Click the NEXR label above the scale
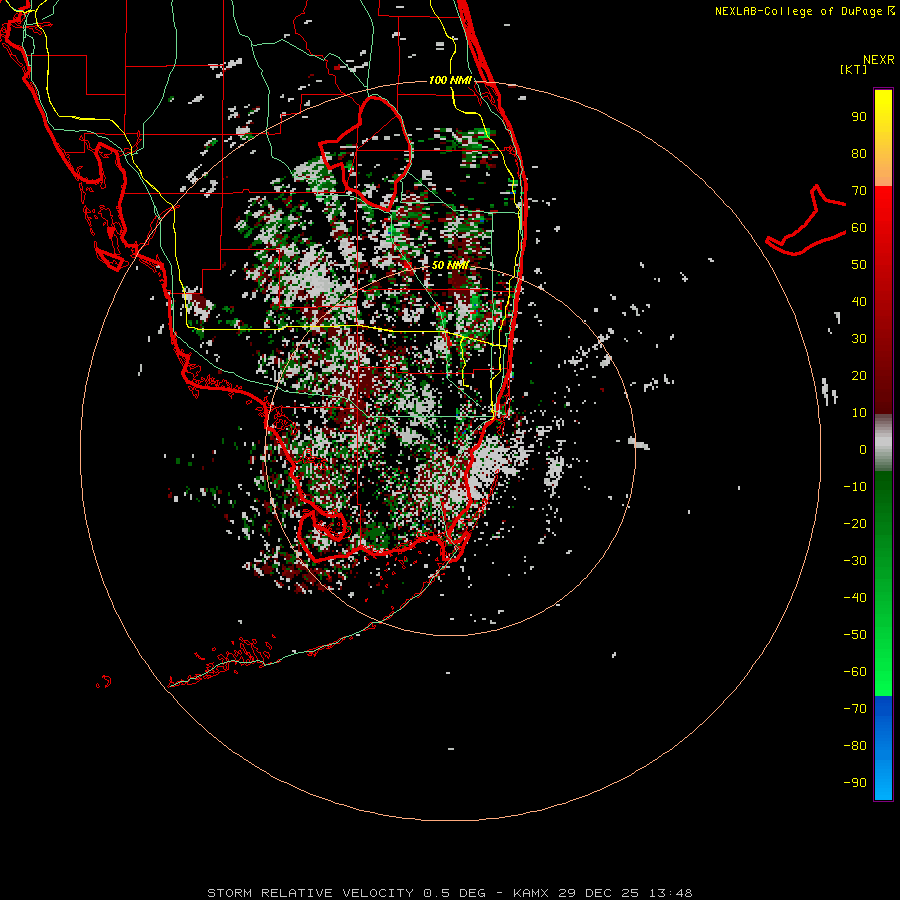 (x=878, y=60)
